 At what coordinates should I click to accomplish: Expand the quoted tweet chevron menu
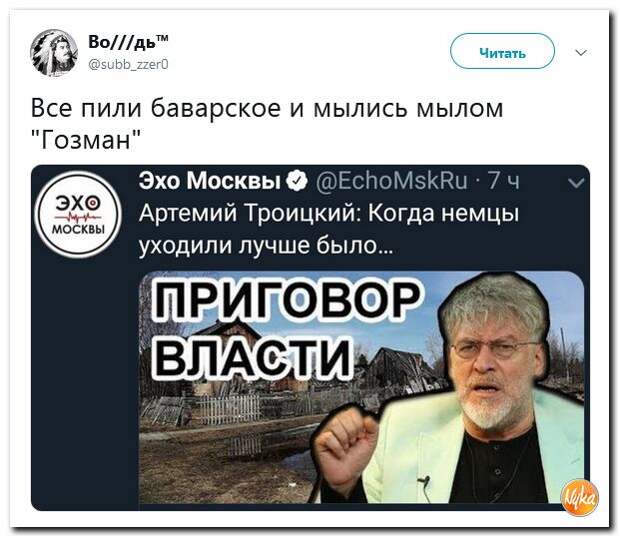pyautogui.click(x=576, y=183)
